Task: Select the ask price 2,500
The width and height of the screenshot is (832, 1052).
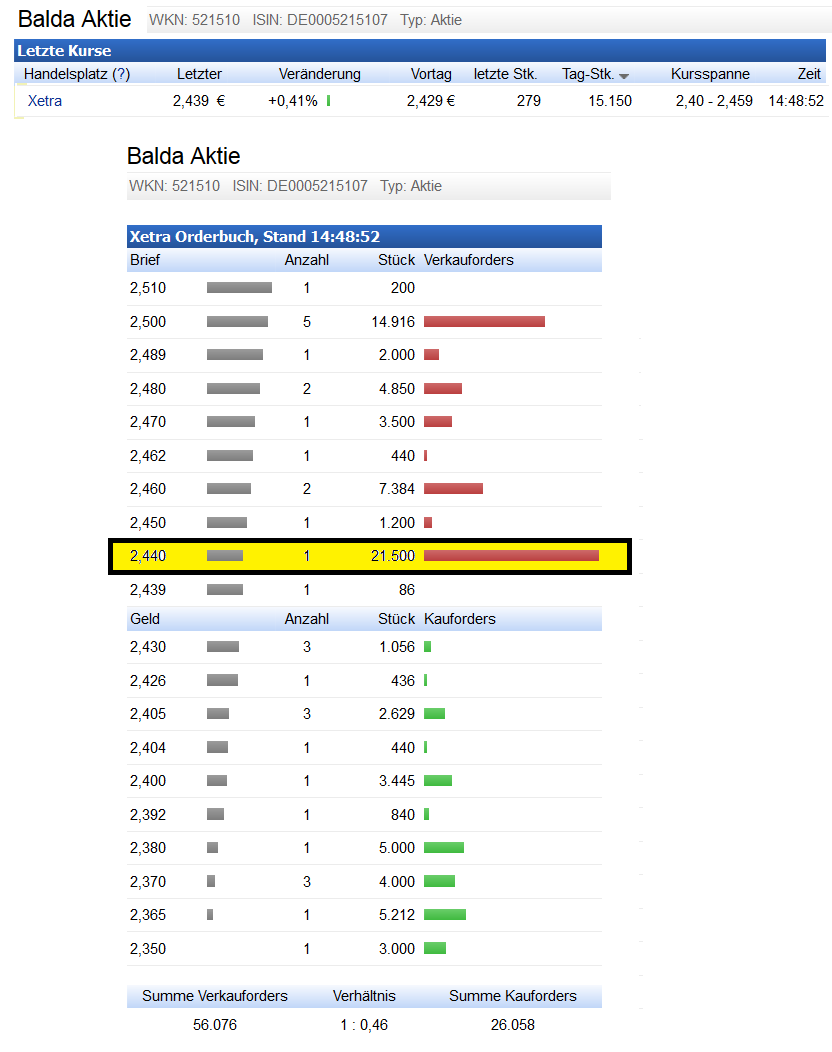Action: [x=148, y=322]
